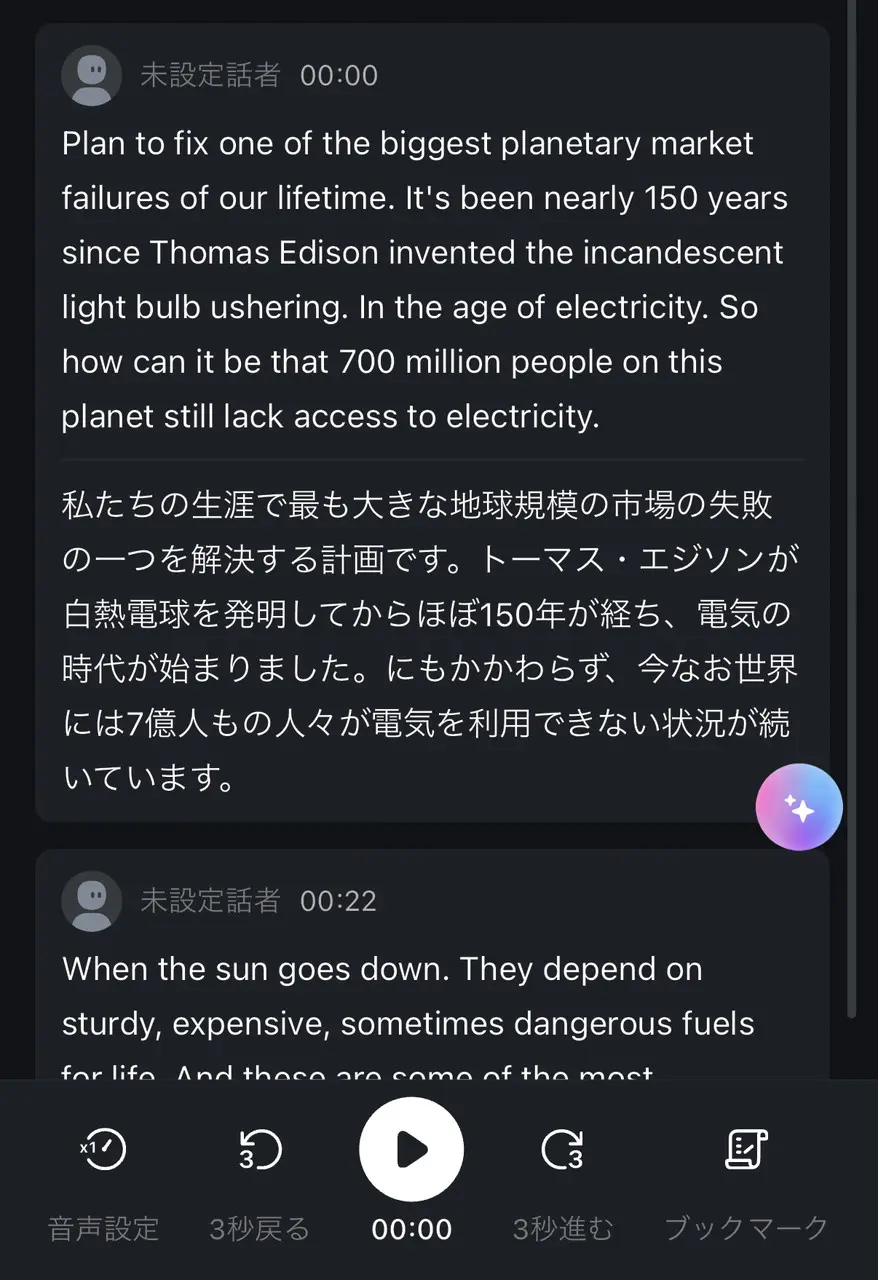Open the AI sparkle assistant button

[x=799, y=807]
